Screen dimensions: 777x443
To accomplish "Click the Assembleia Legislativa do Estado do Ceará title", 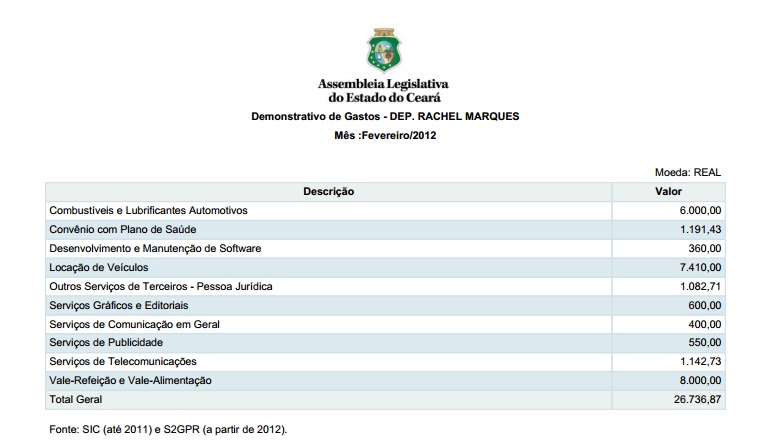I will (x=384, y=91).
